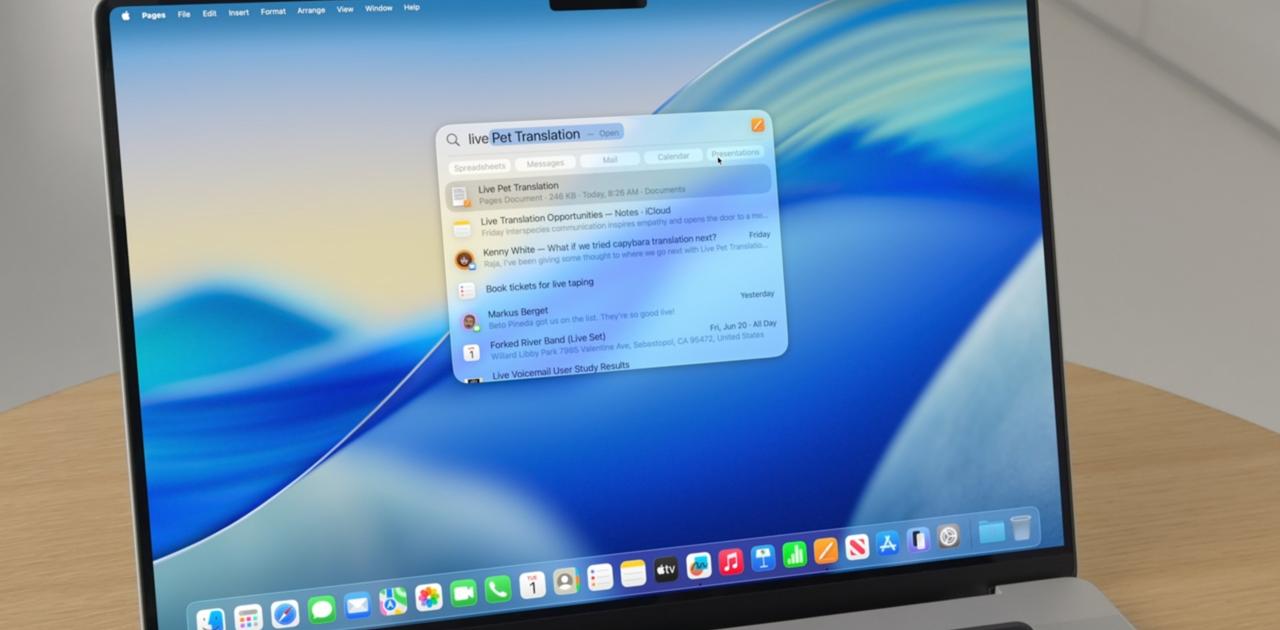Open the Downloads folder in Dock
The image size is (1280, 630).
click(991, 531)
